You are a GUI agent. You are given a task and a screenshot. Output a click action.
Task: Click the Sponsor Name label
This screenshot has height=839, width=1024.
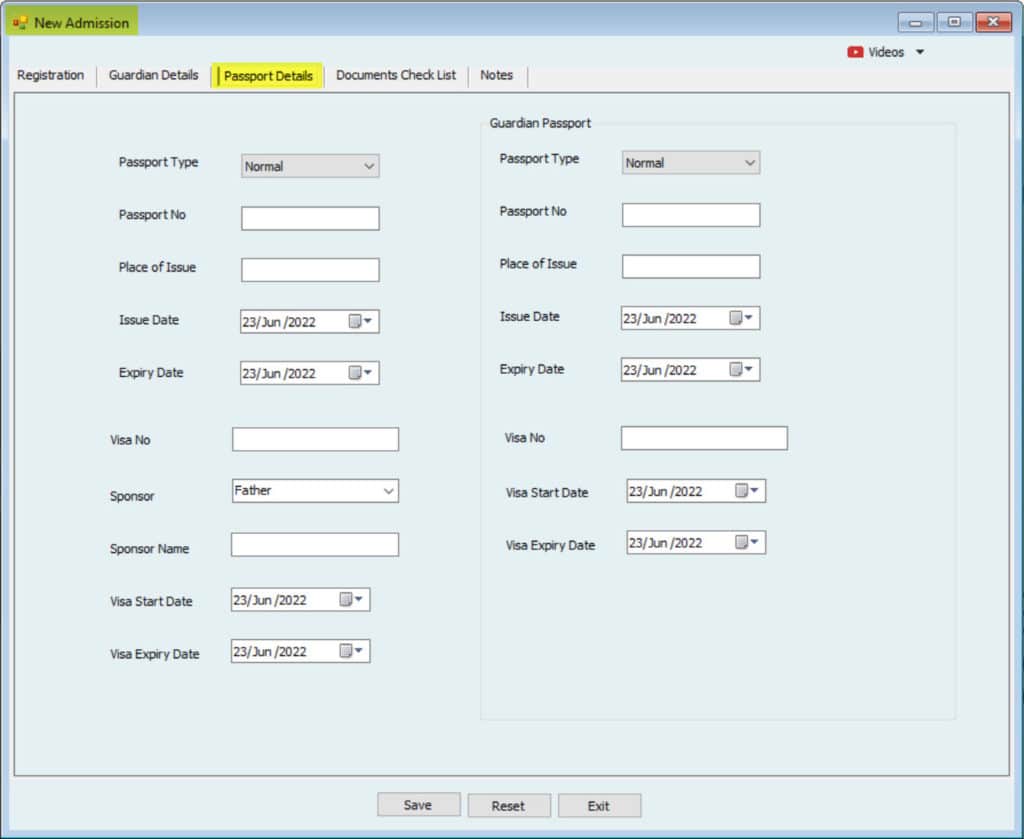click(x=150, y=549)
